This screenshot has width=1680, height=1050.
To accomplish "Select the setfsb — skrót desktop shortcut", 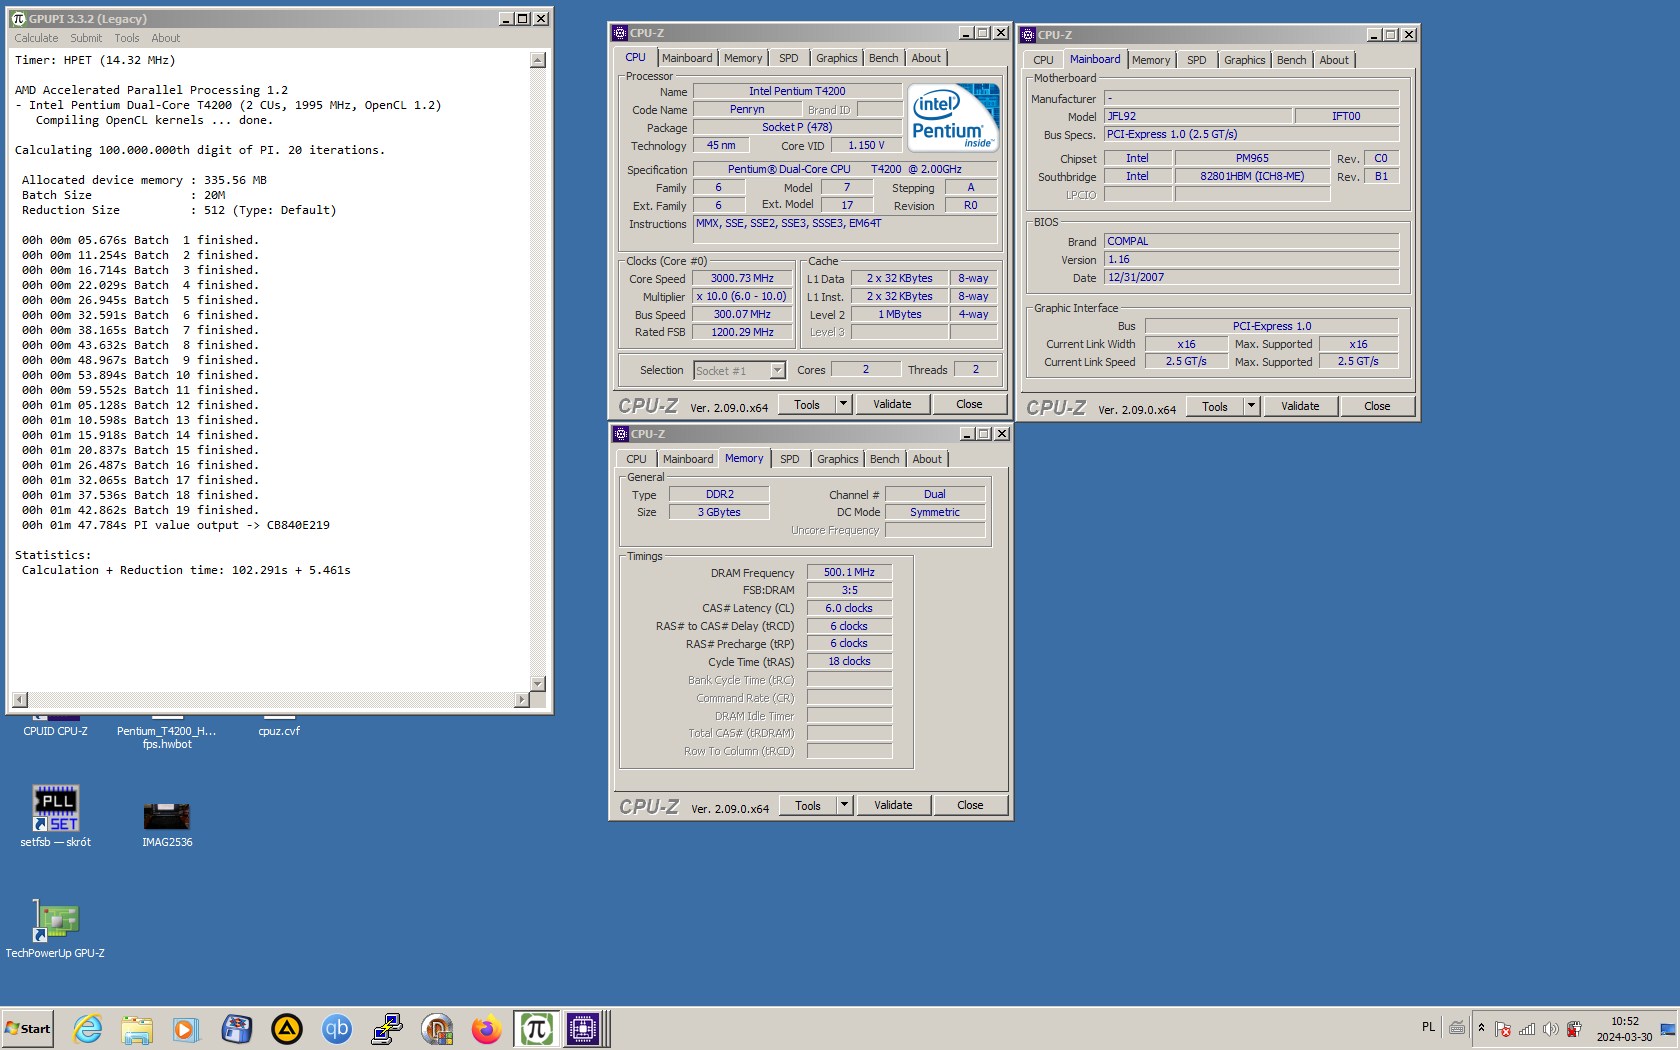I will click(x=56, y=815).
